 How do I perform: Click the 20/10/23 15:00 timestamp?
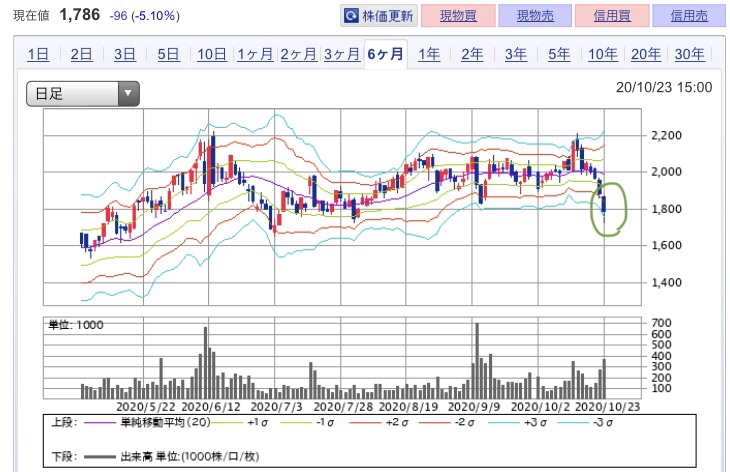pyautogui.click(x=664, y=88)
